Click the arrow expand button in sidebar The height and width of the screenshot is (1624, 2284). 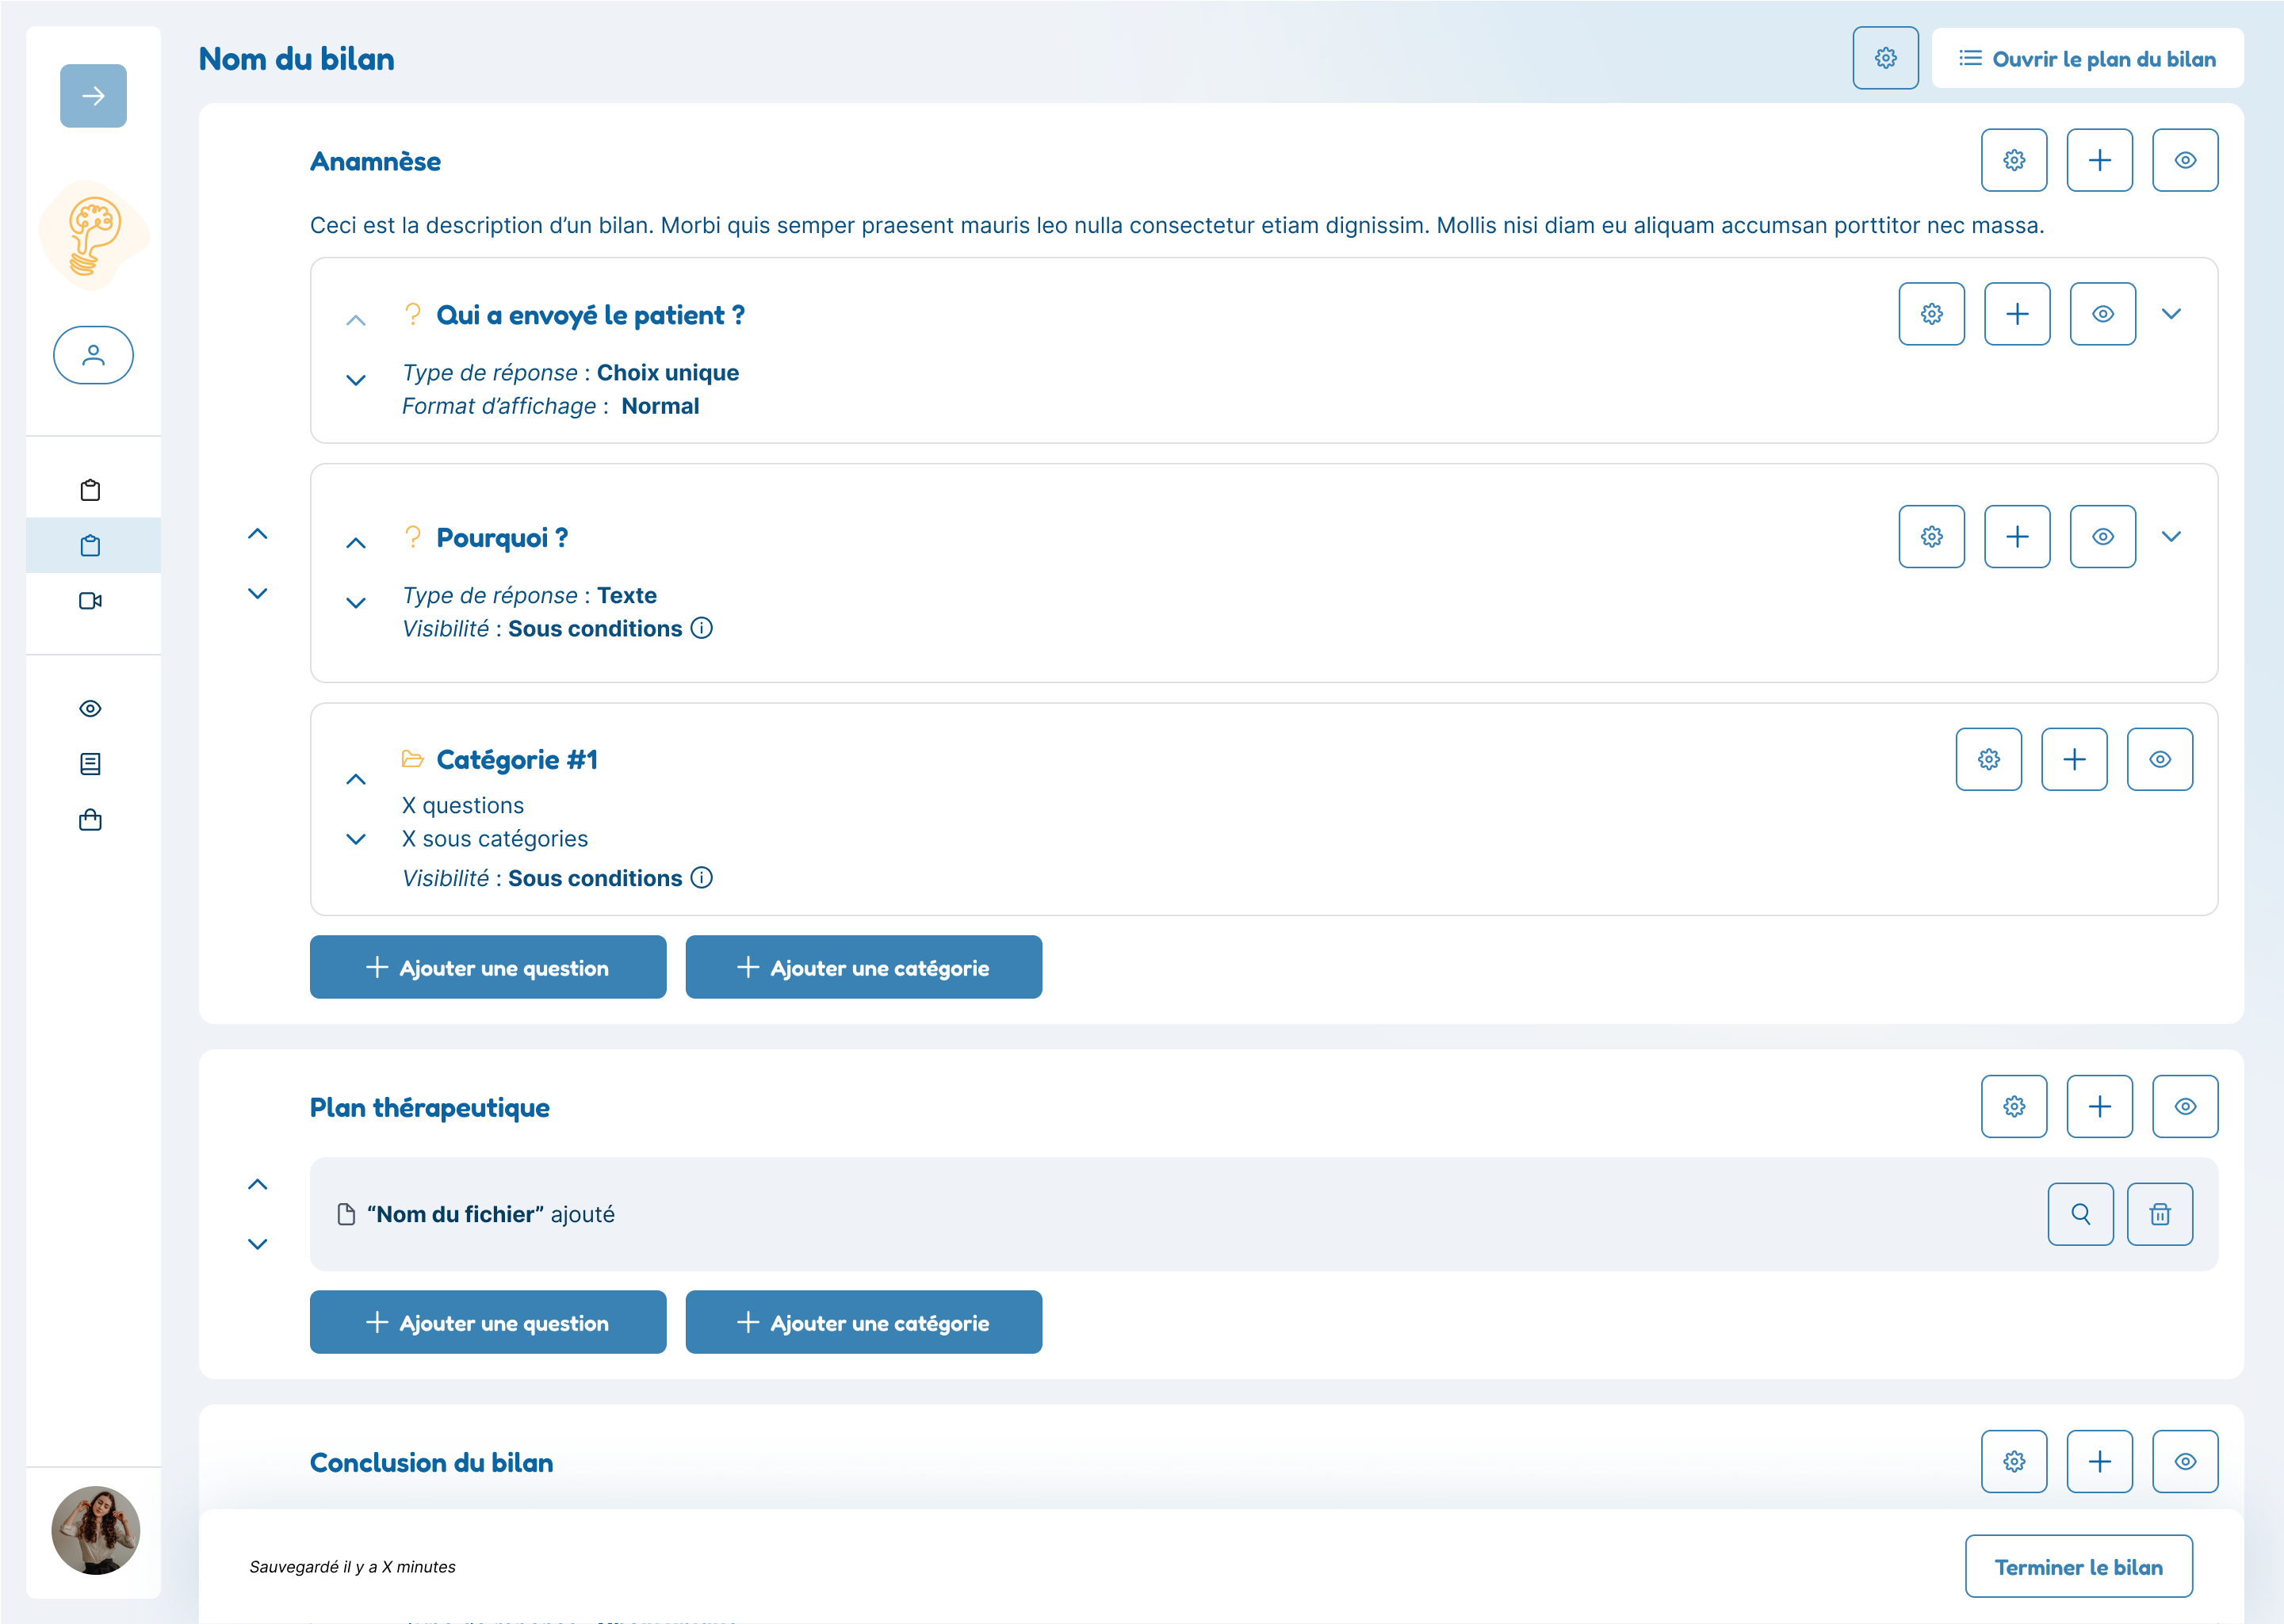pos(93,96)
